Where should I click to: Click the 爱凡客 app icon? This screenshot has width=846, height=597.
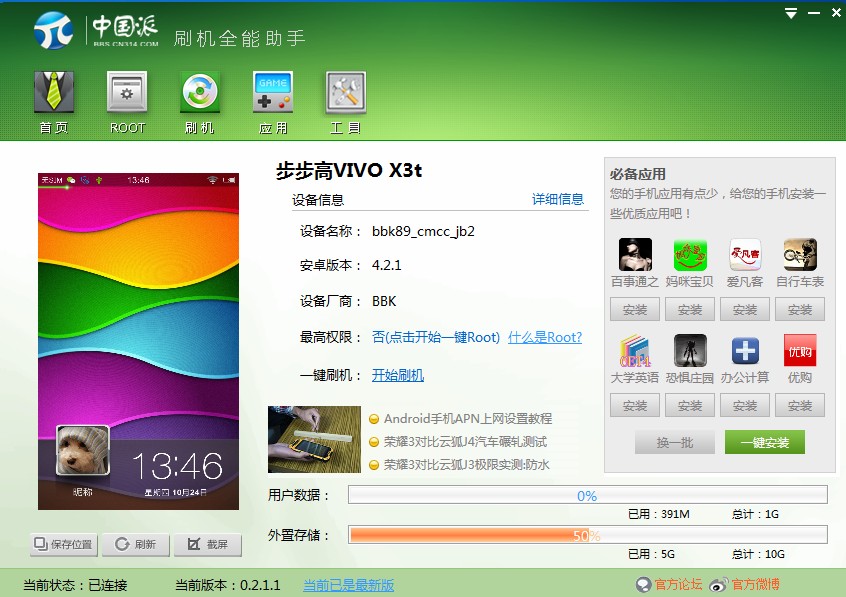[745, 254]
